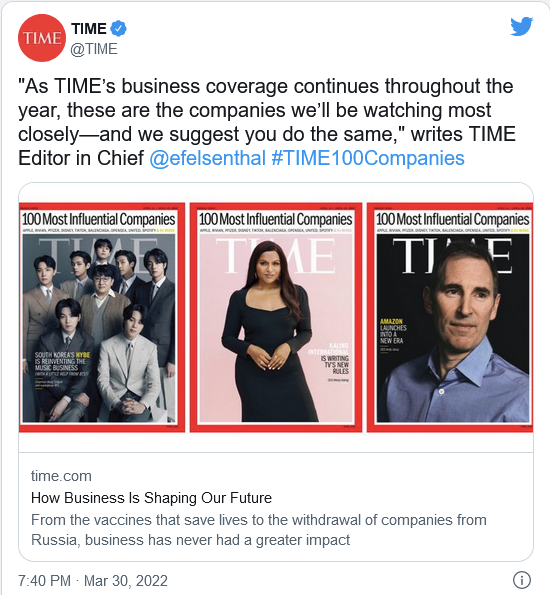This screenshot has height=595, width=550.
Task: Click the time.com domain label
Action: [x=61, y=476]
